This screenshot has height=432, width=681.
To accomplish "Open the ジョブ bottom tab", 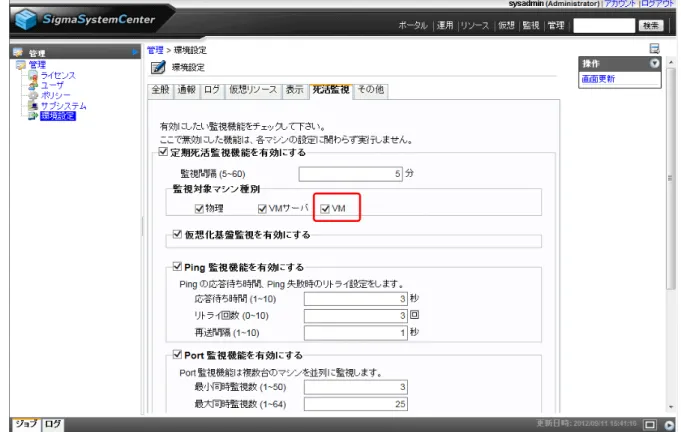I will [x=26, y=424].
